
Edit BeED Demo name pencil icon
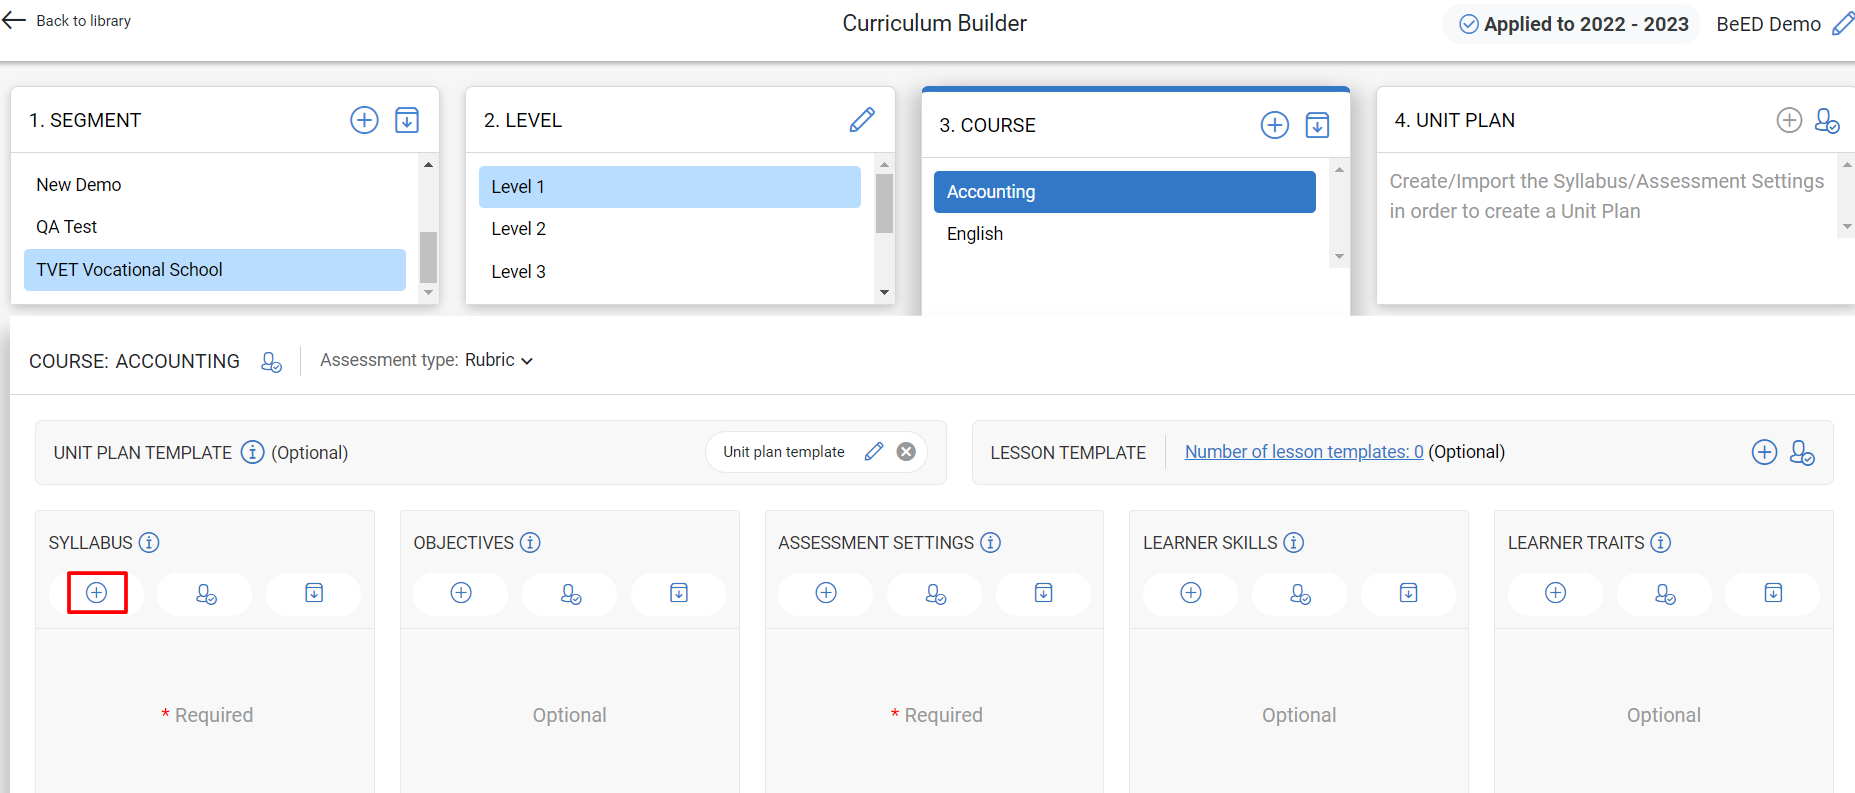tap(1843, 24)
